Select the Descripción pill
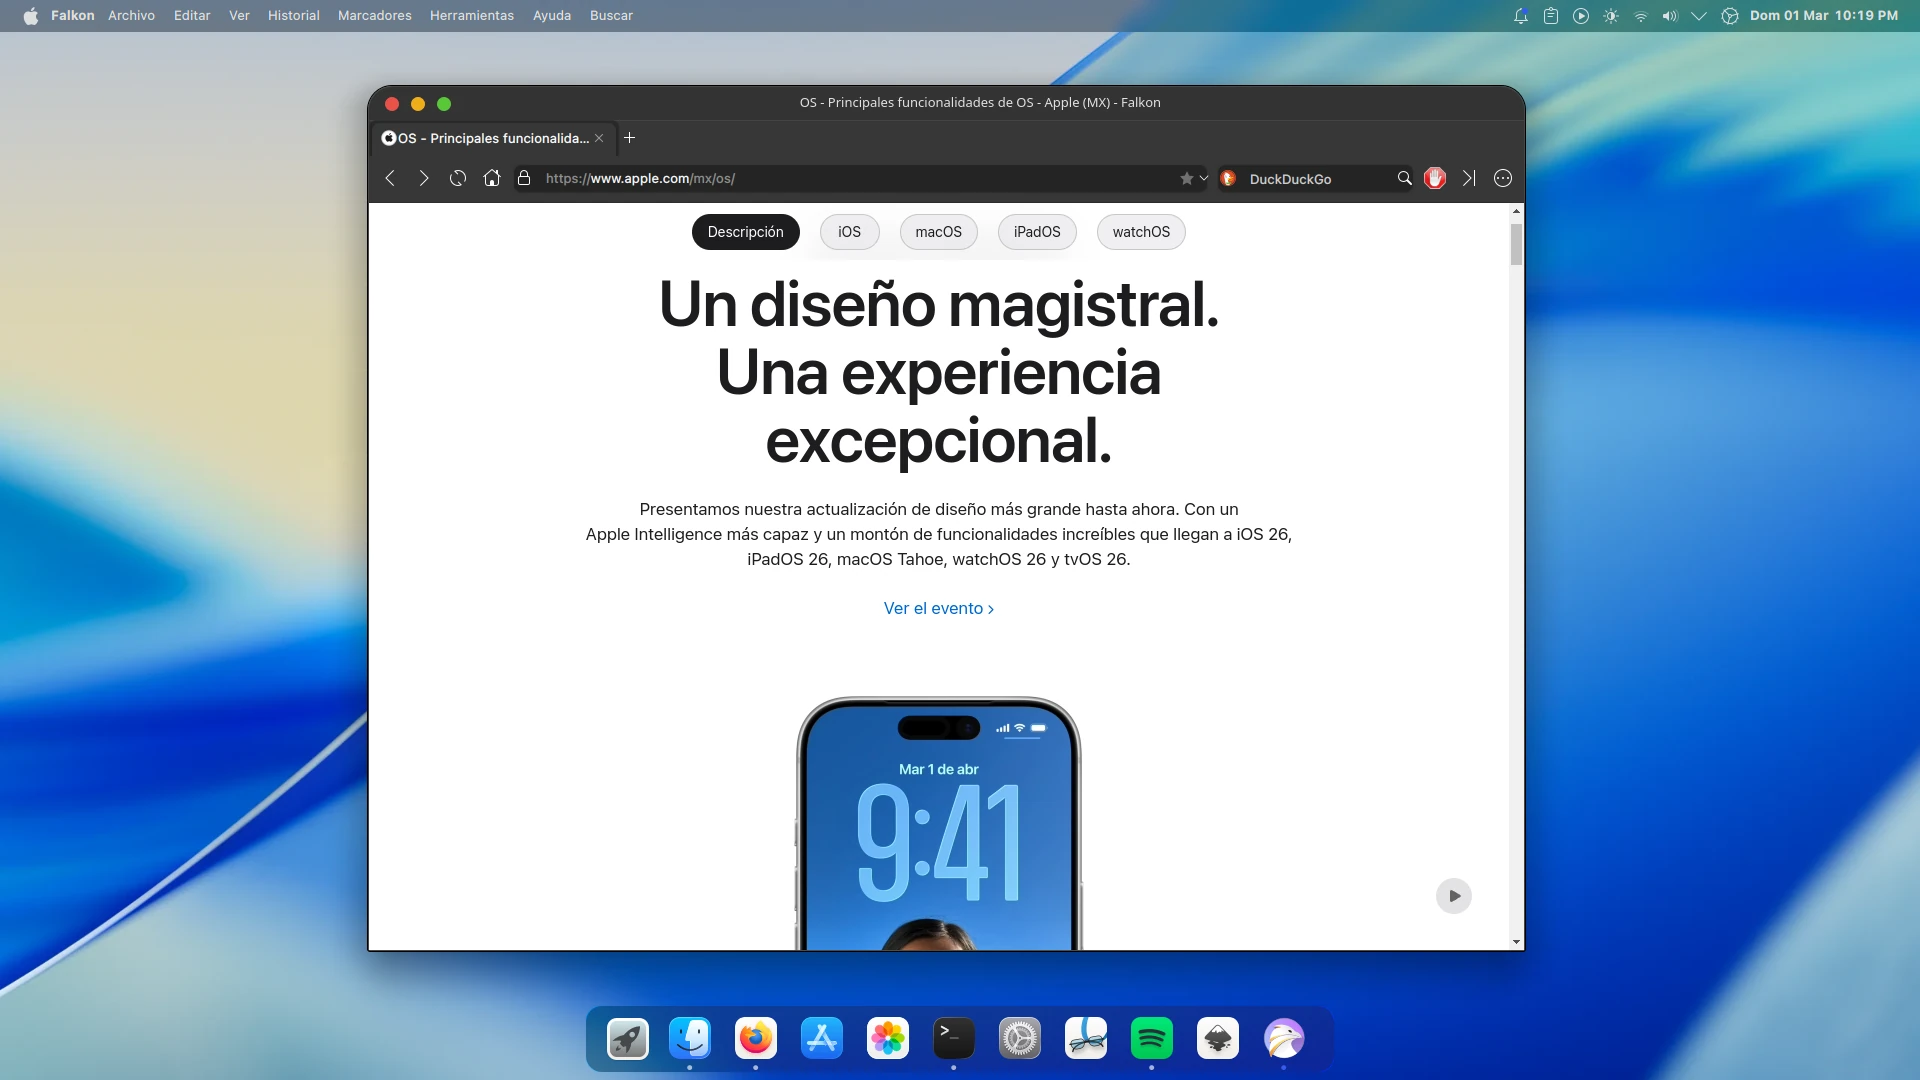The width and height of the screenshot is (1920, 1080). (746, 232)
